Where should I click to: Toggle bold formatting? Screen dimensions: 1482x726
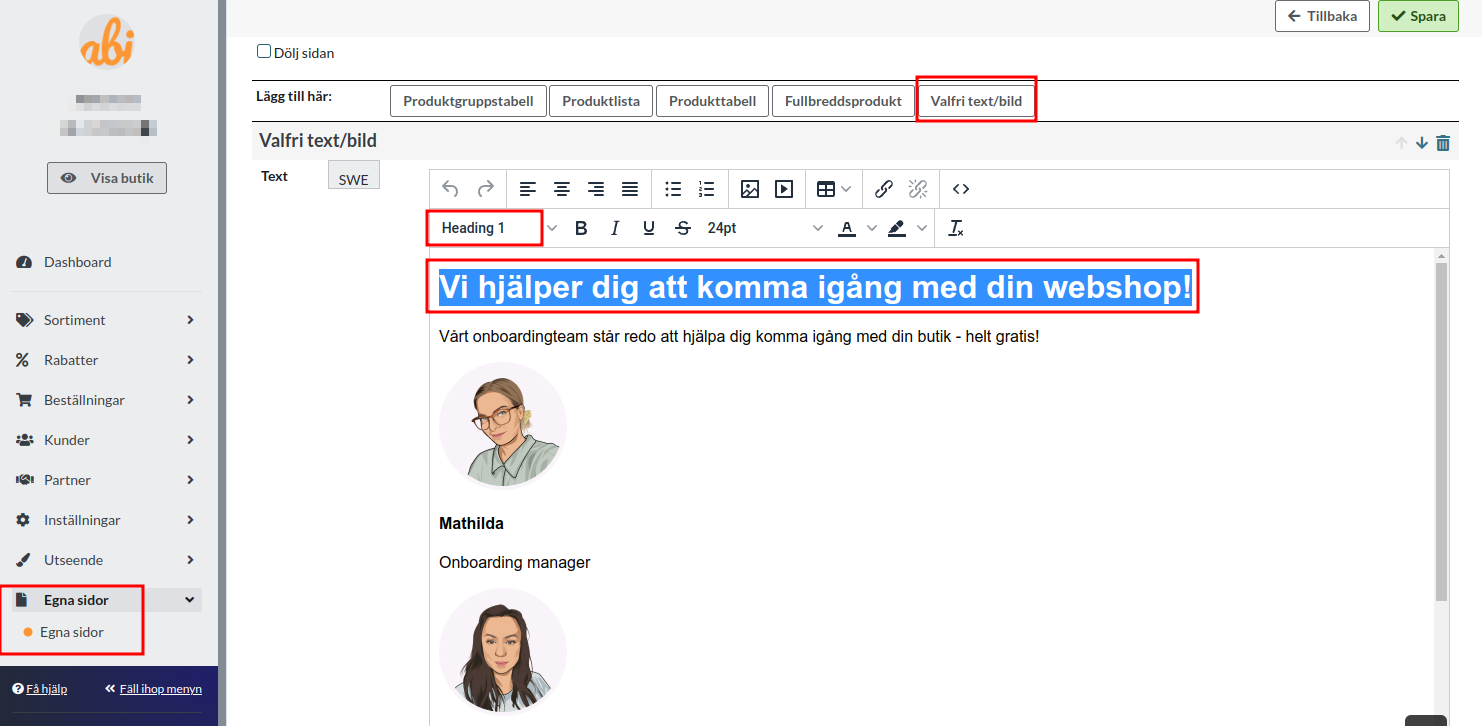pyautogui.click(x=581, y=228)
